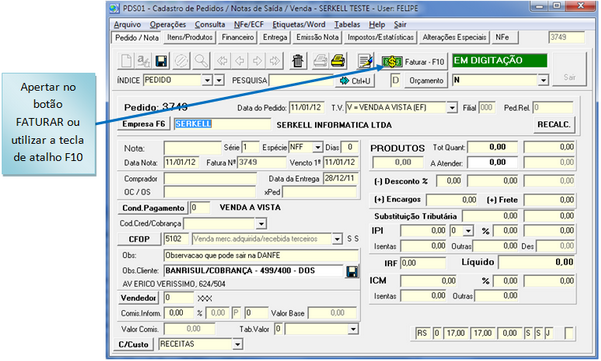Click the notepad with pen edit icon

click(x=365, y=61)
